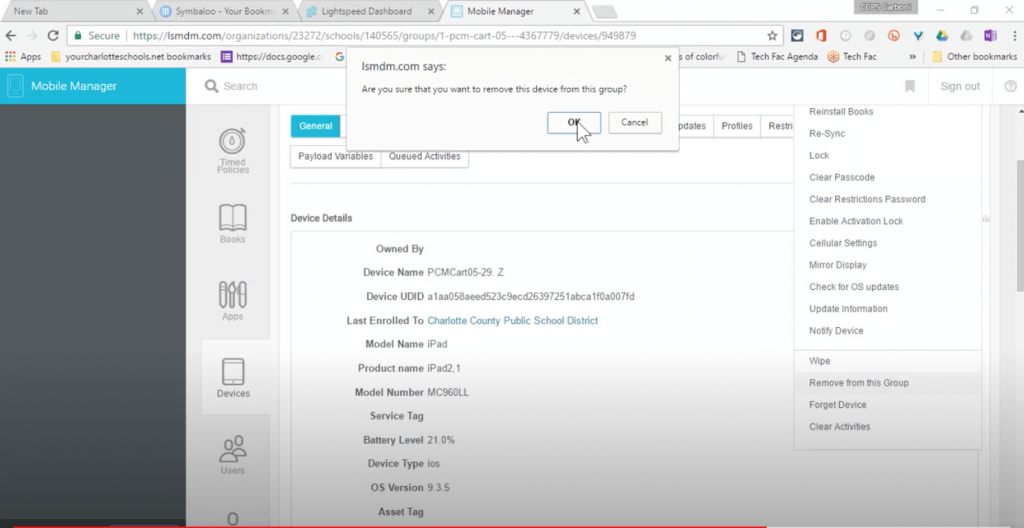Select Forget Device action
1024x528 pixels.
[x=838, y=404]
